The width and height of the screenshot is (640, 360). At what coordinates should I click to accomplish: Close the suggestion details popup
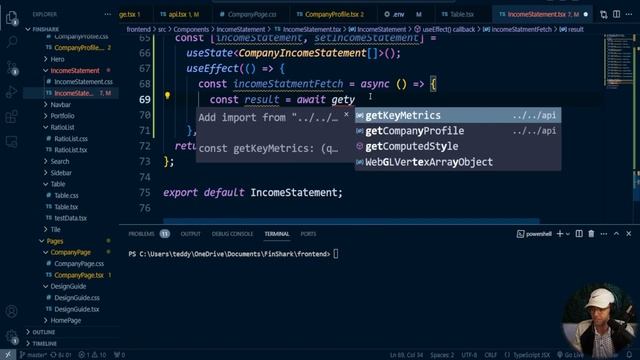tap(346, 114)
